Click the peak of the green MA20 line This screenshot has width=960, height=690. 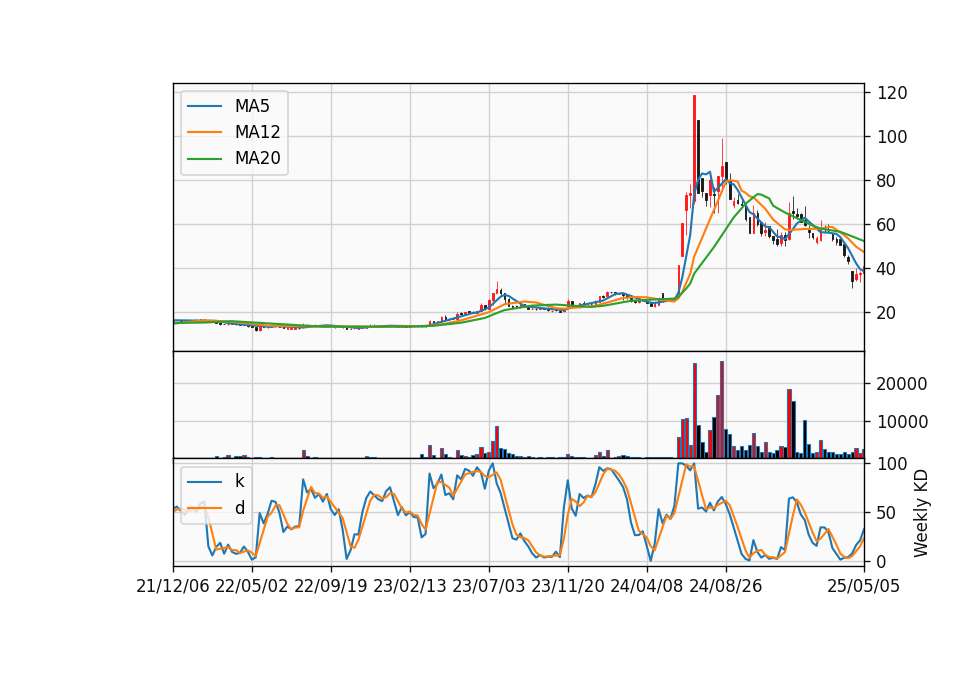tap(759, 194)
